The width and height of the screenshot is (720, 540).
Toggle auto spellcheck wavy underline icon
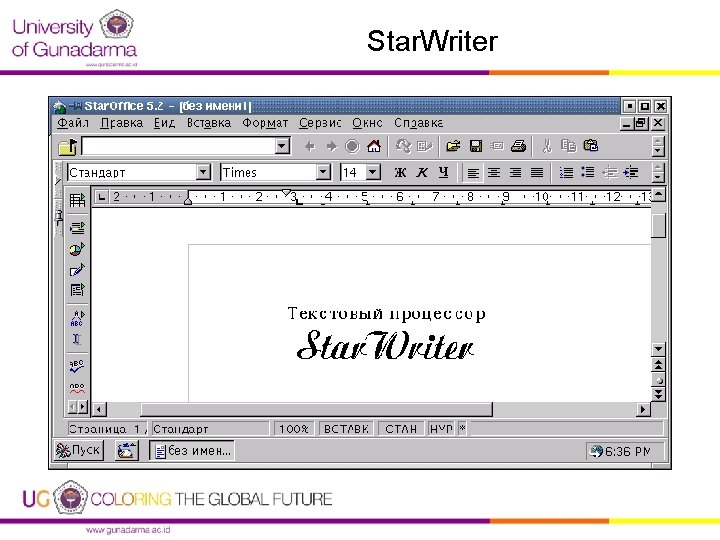[x=77, y=388]
